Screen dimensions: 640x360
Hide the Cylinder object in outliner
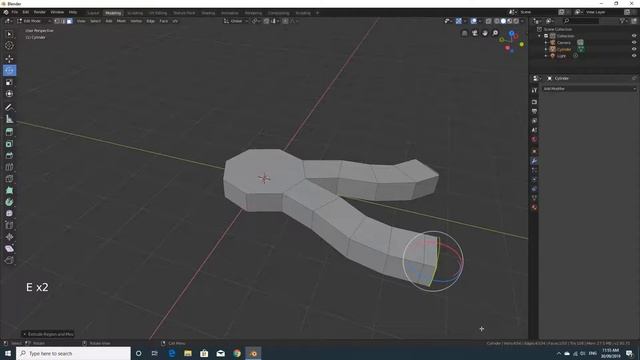point(634,49)
